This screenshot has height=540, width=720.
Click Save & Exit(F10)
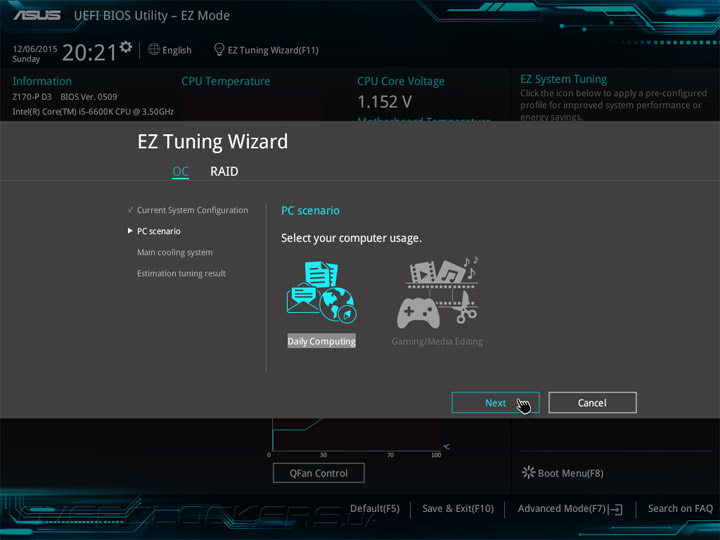[x=458, y=509]
